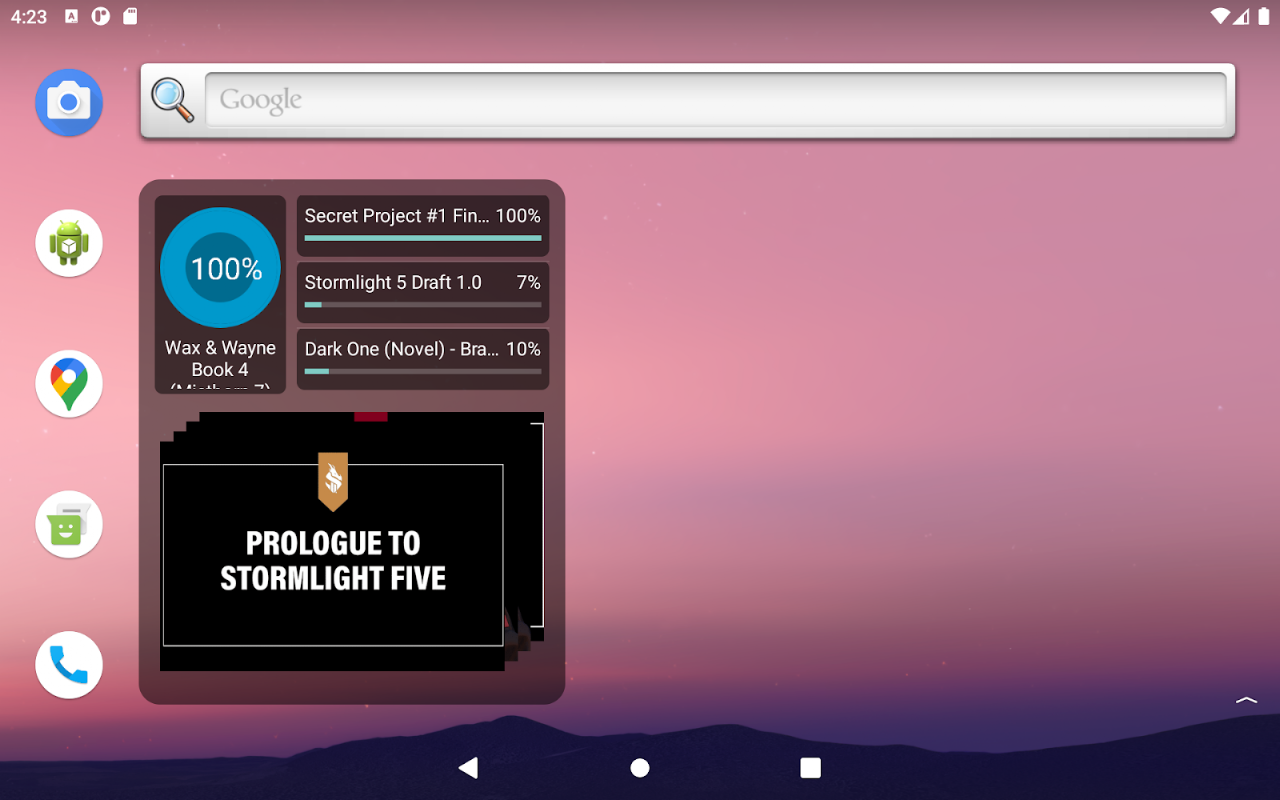The image size is (1280, 800).
Task: Tap the 100% circular progress ring
Action: tap(220, 268)
